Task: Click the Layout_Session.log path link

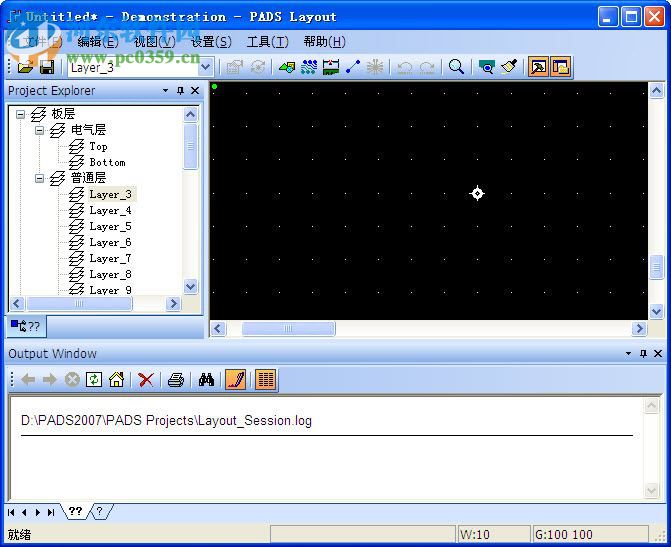Action: (x=166, y=421)
